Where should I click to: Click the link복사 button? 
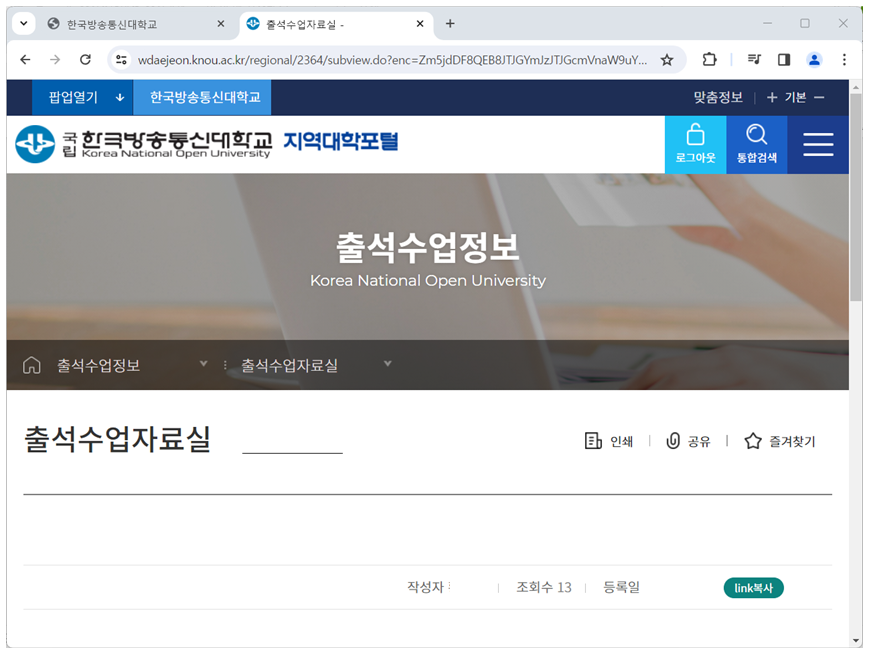753,588
